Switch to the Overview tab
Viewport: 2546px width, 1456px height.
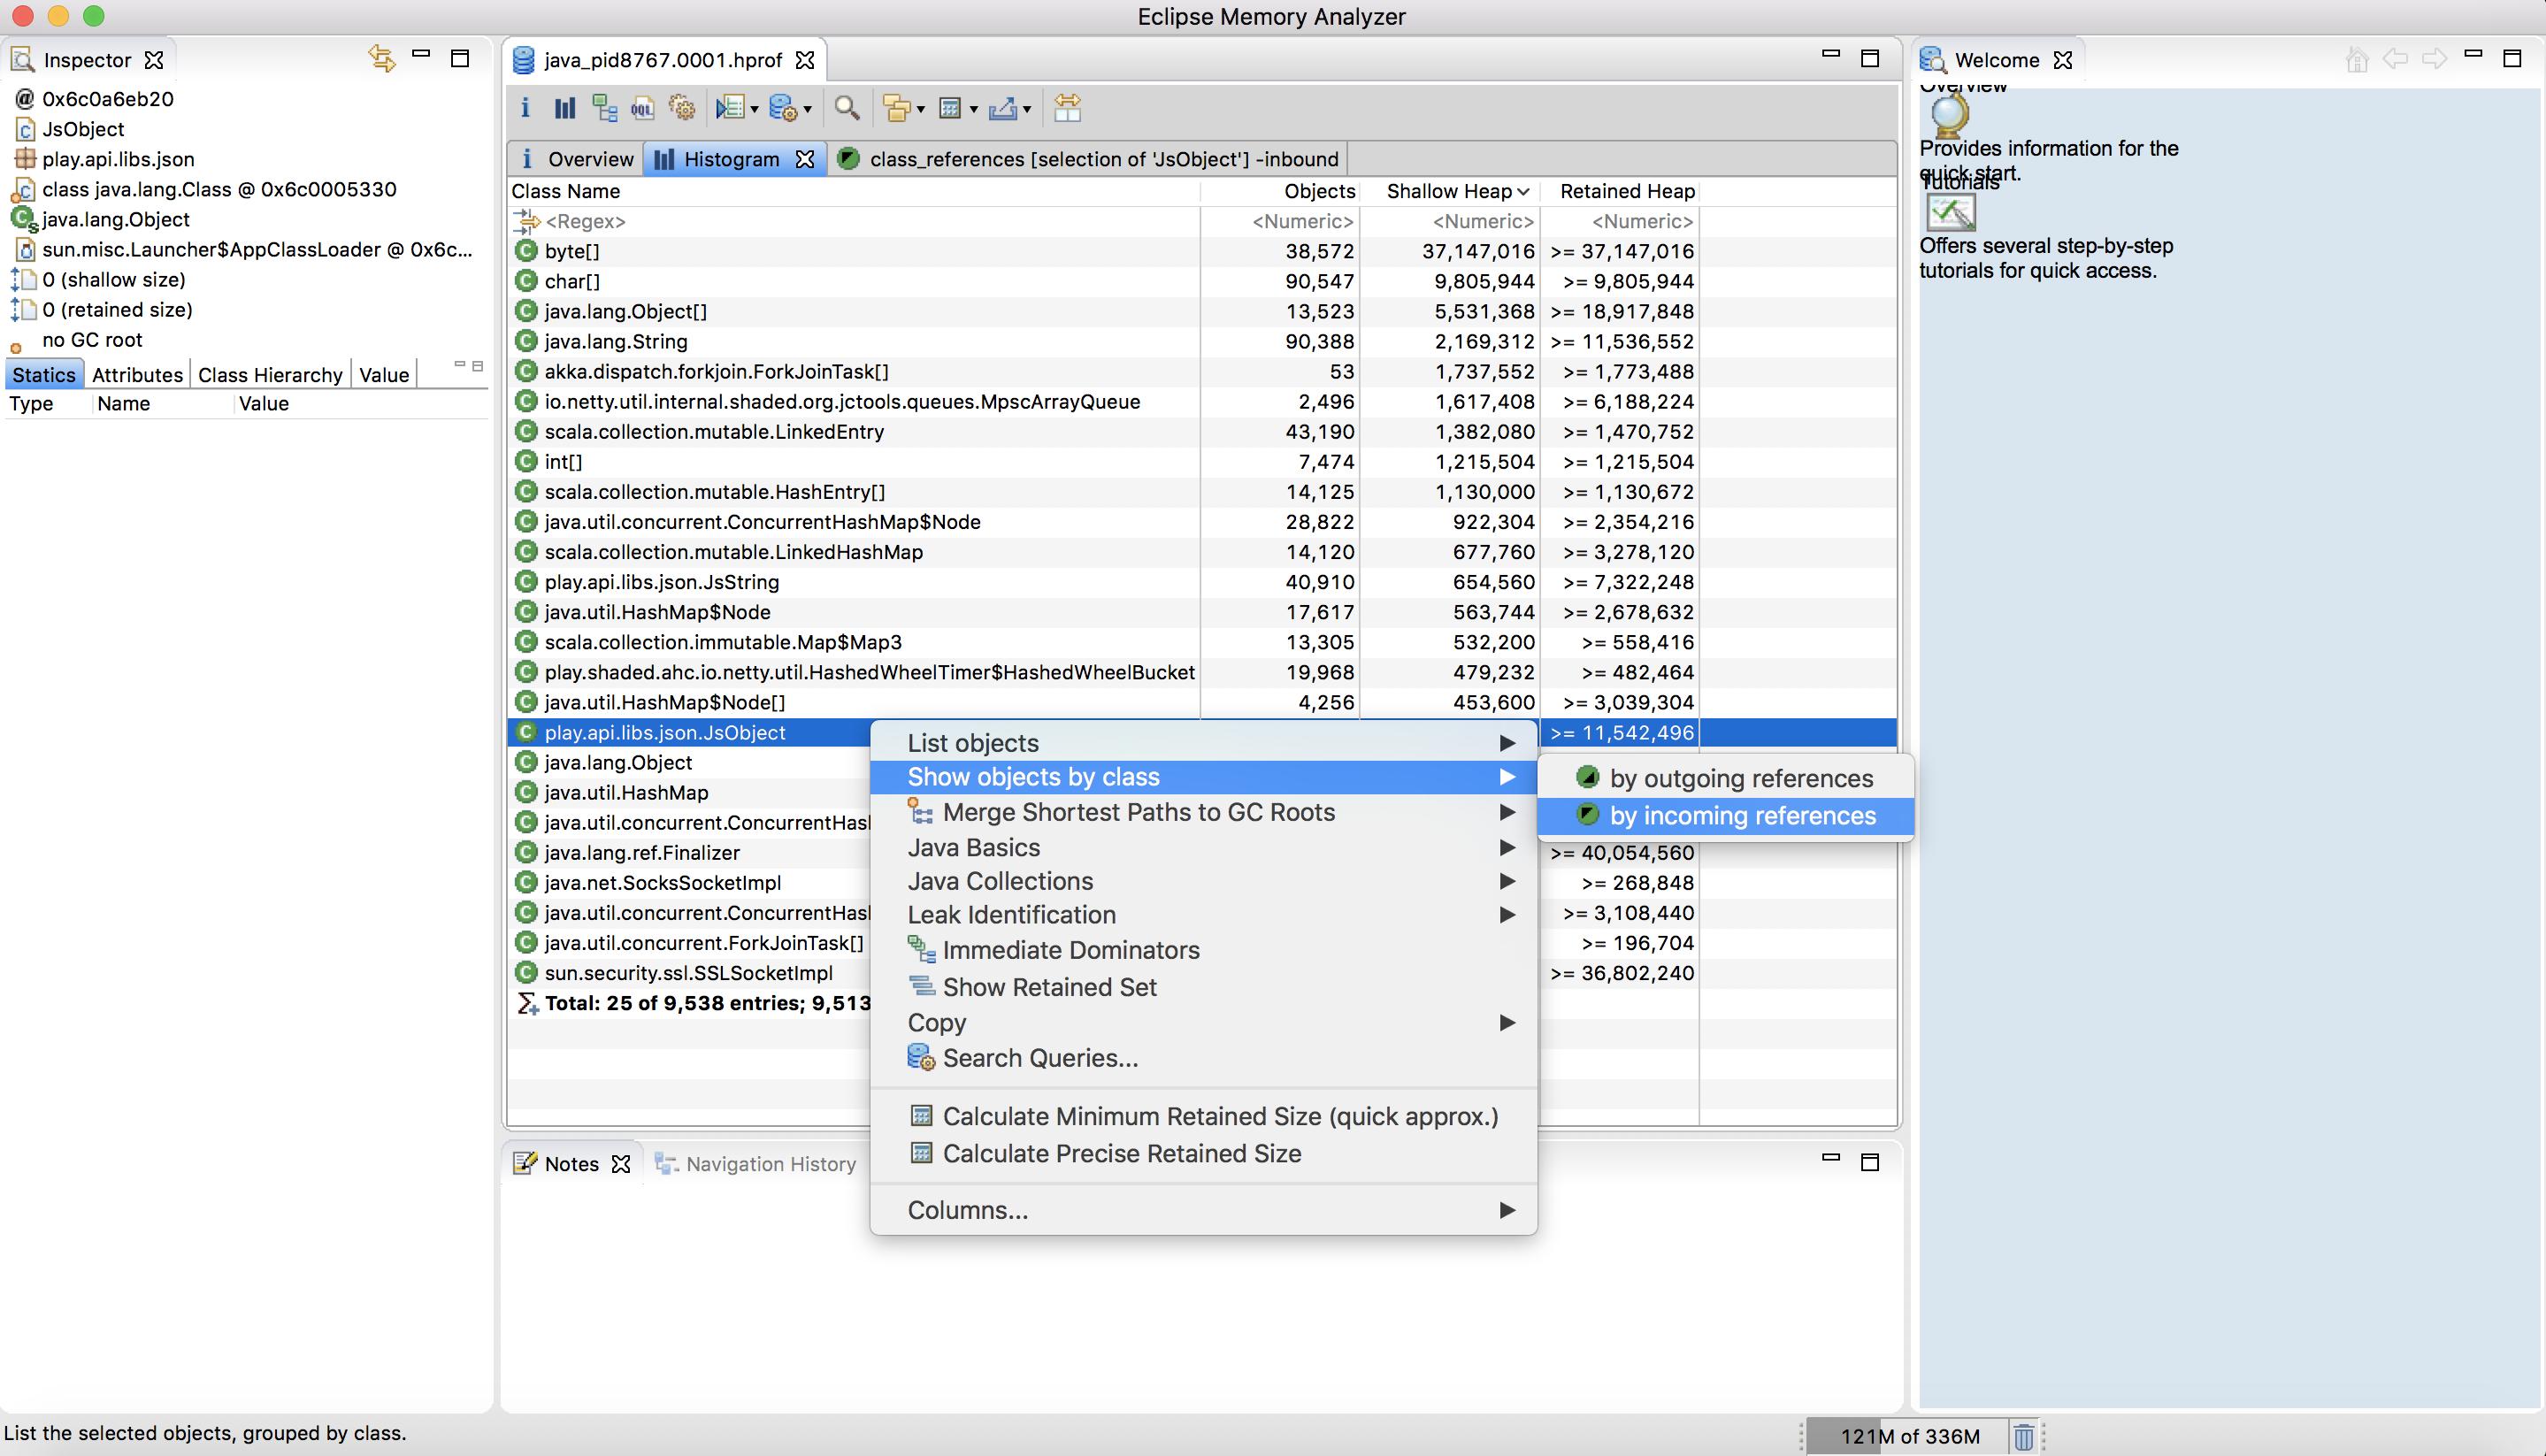click(x=577, y=159)
